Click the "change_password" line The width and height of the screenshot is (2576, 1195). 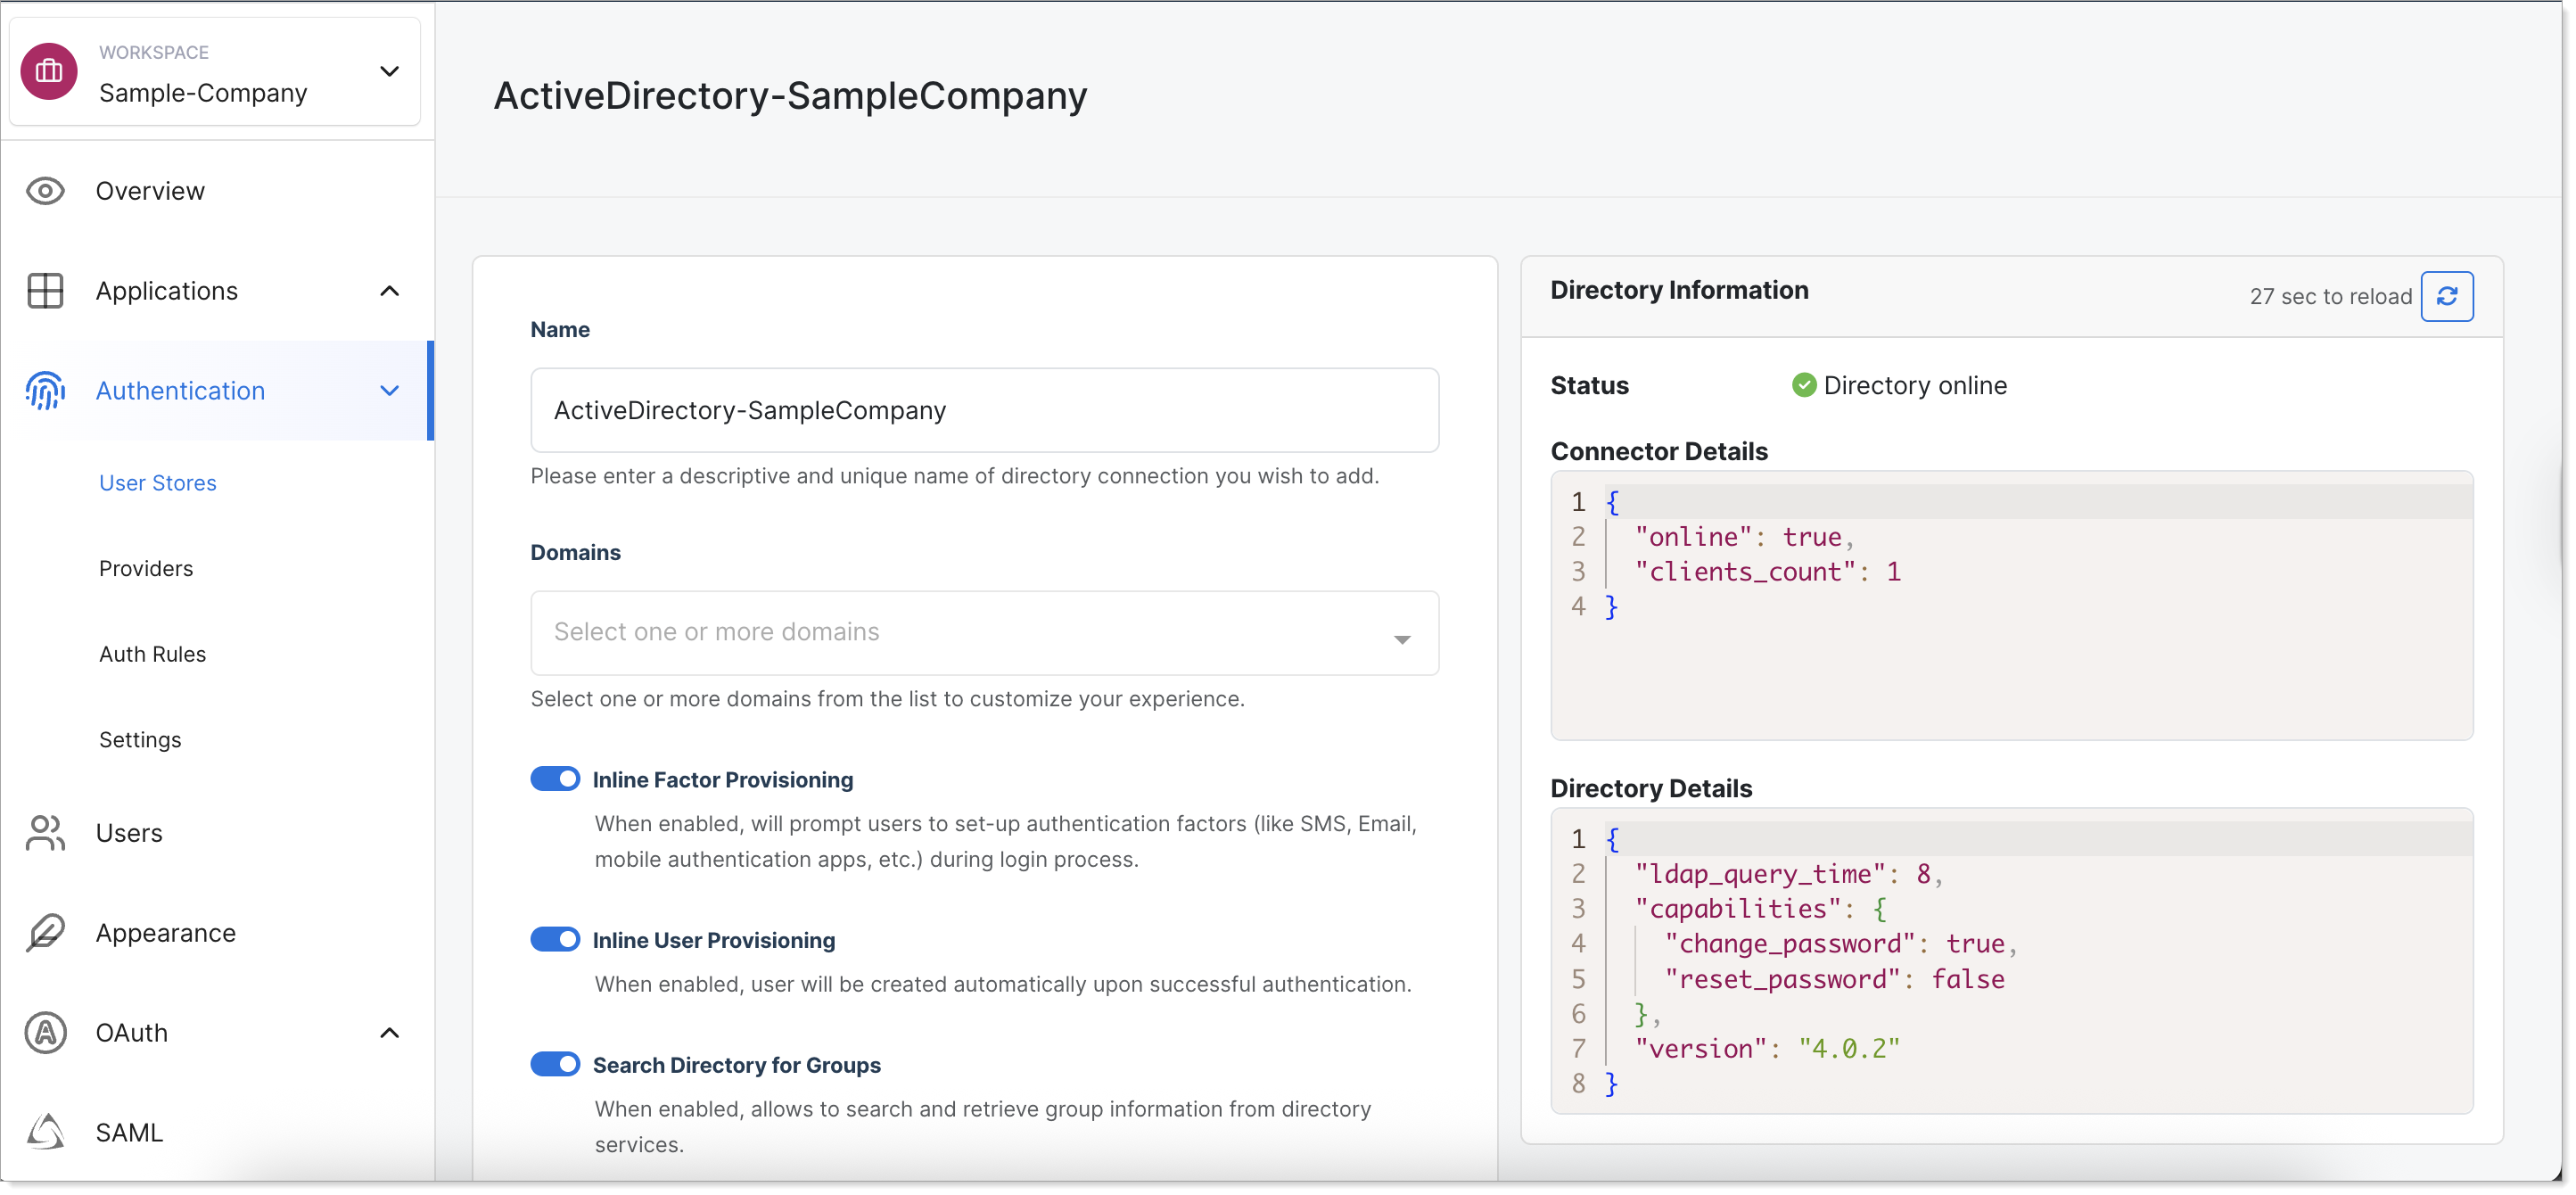point(1840,944)
